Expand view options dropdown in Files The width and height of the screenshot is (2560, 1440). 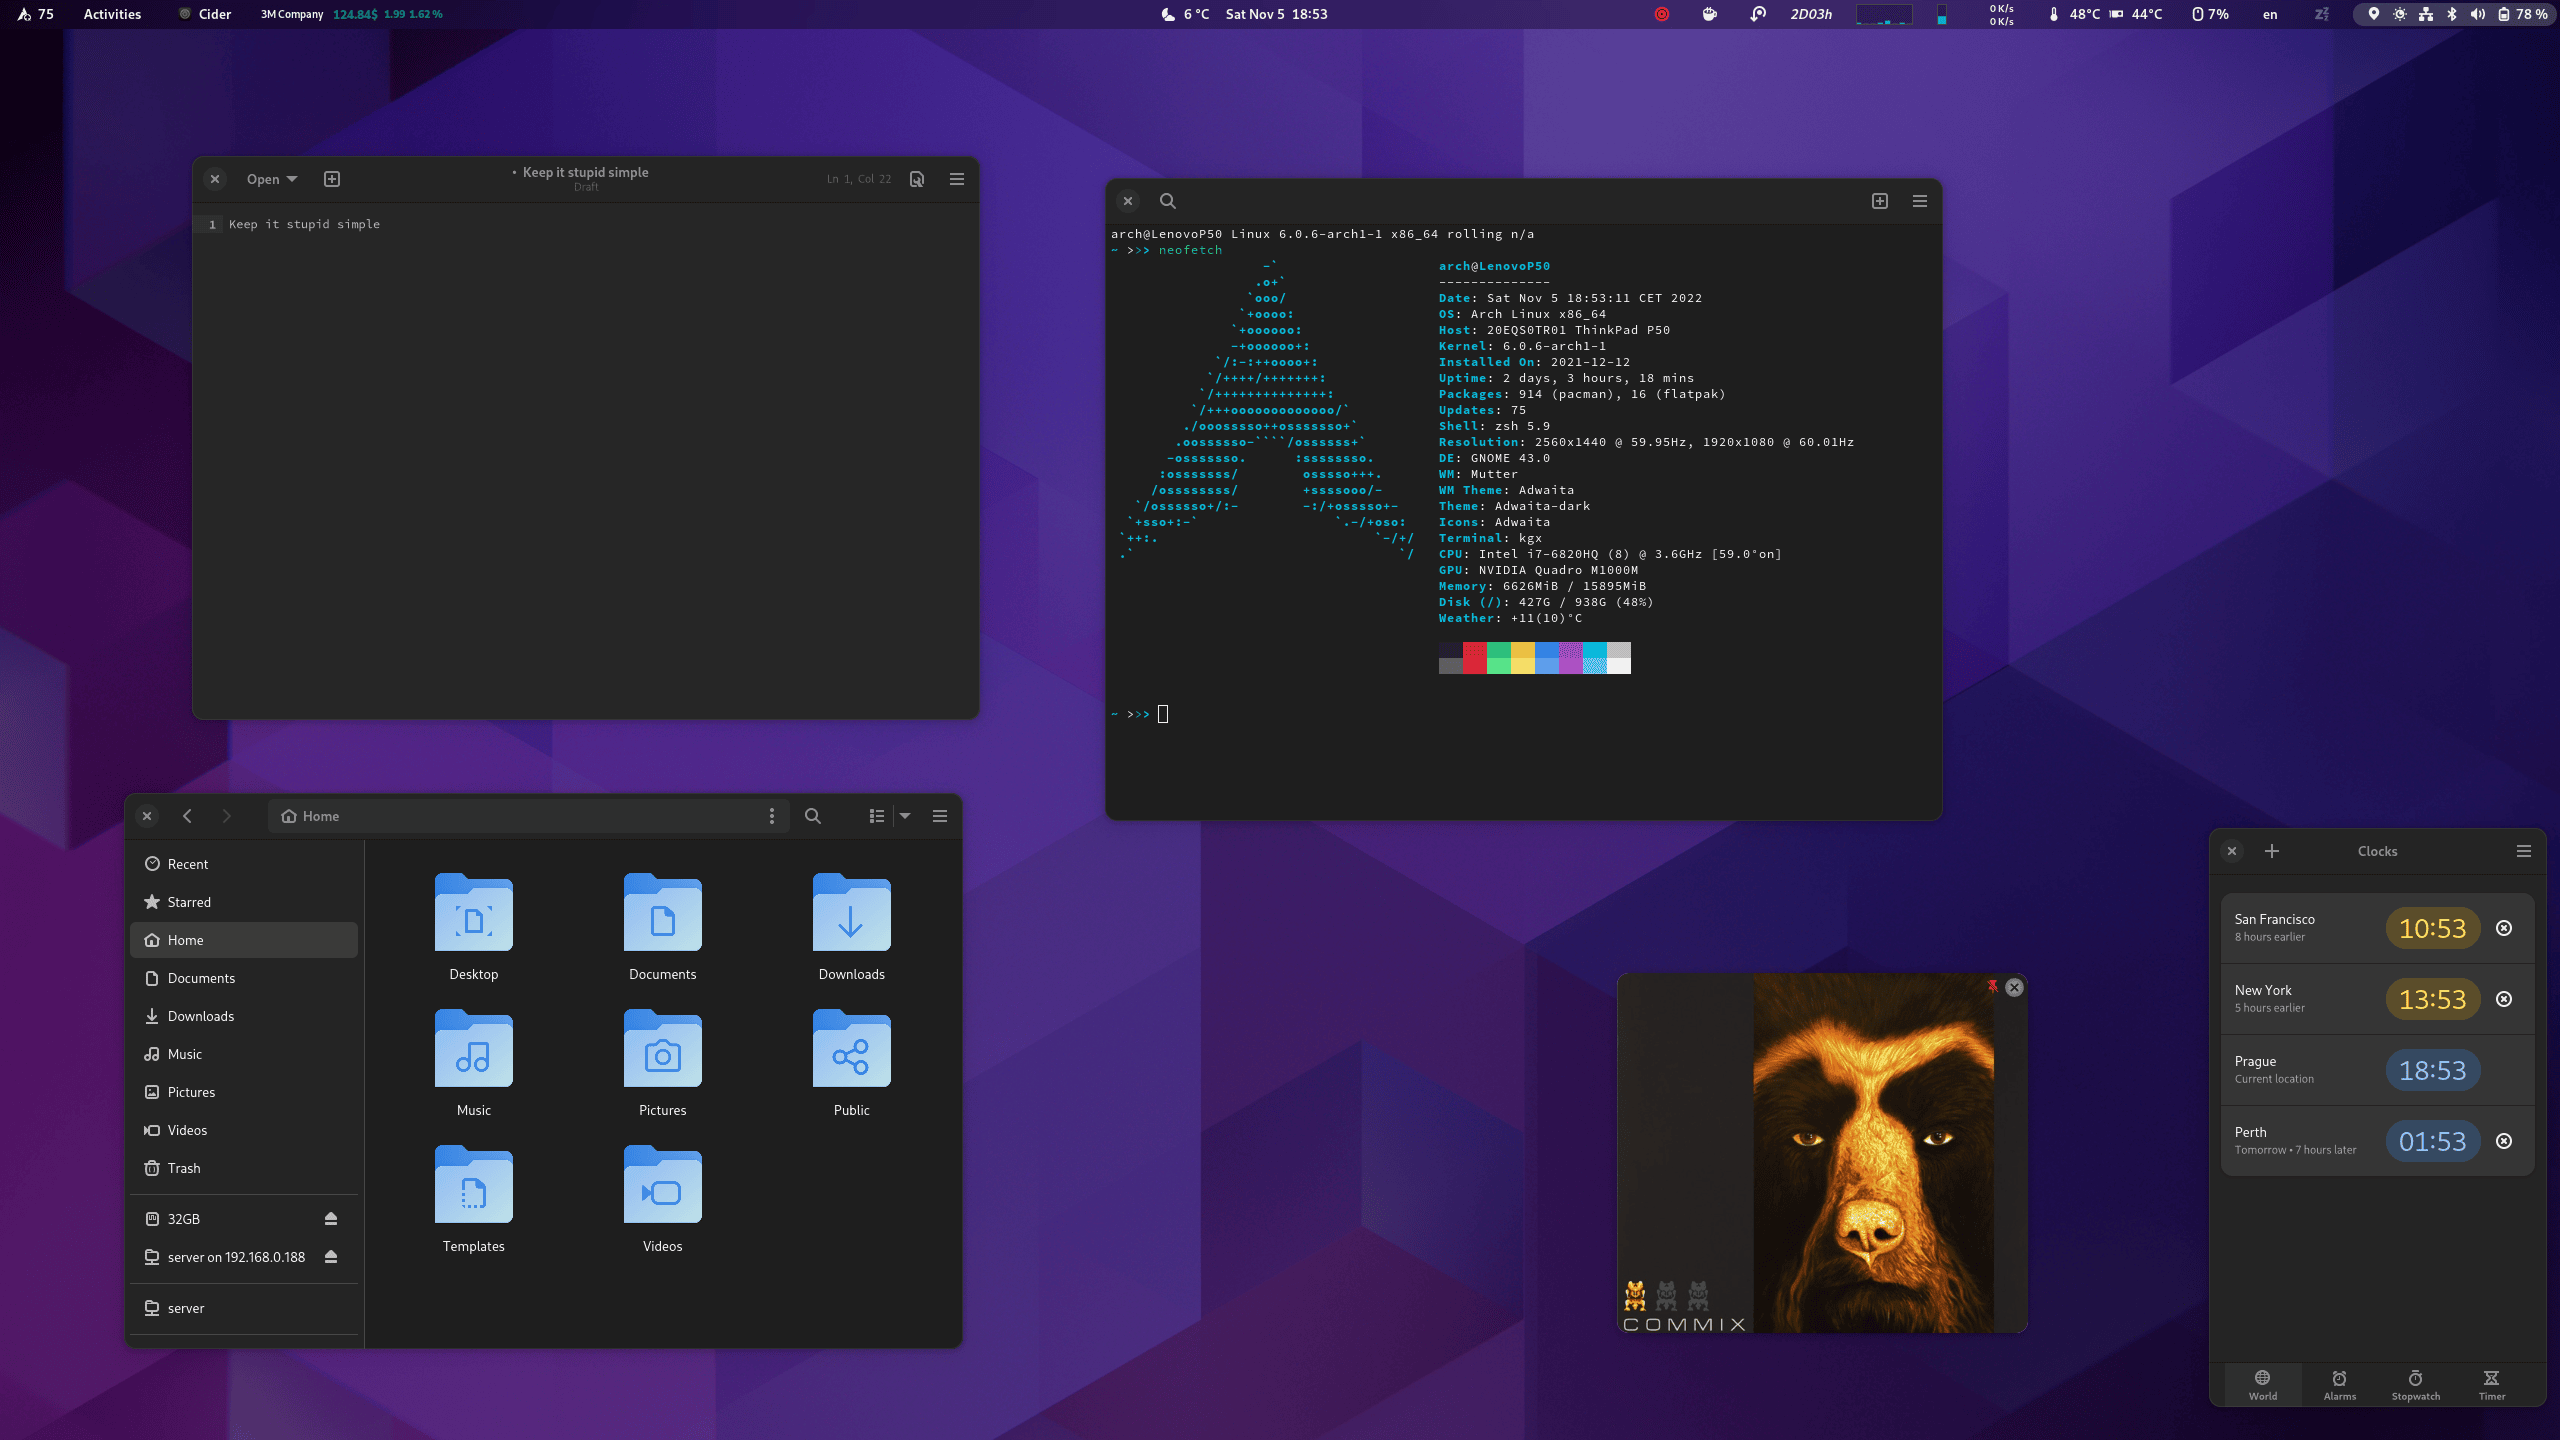pos(905,816)
